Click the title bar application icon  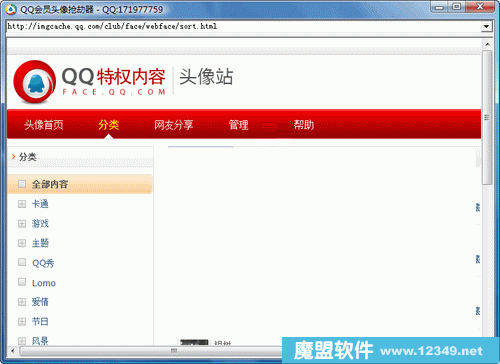tap(11, 9)
